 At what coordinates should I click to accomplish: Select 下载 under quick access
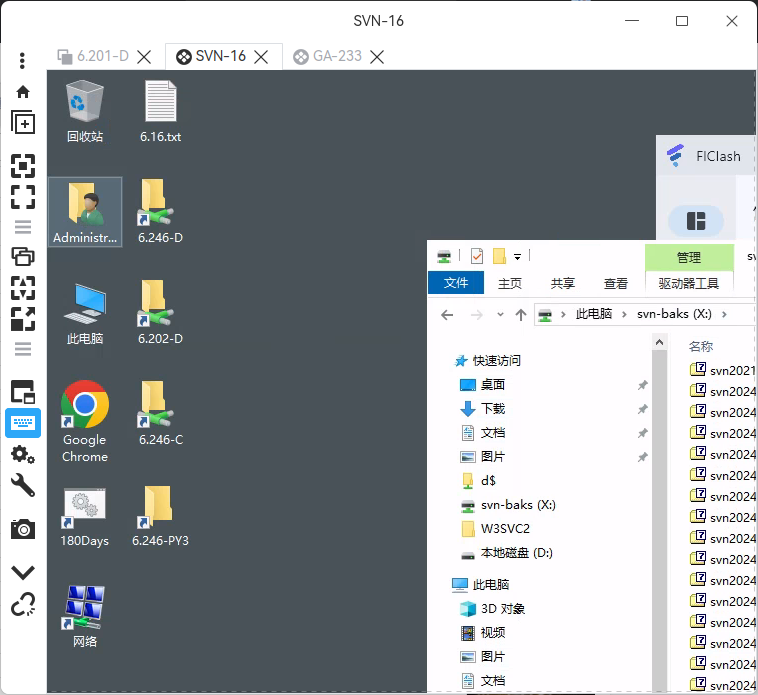[481, 409]
